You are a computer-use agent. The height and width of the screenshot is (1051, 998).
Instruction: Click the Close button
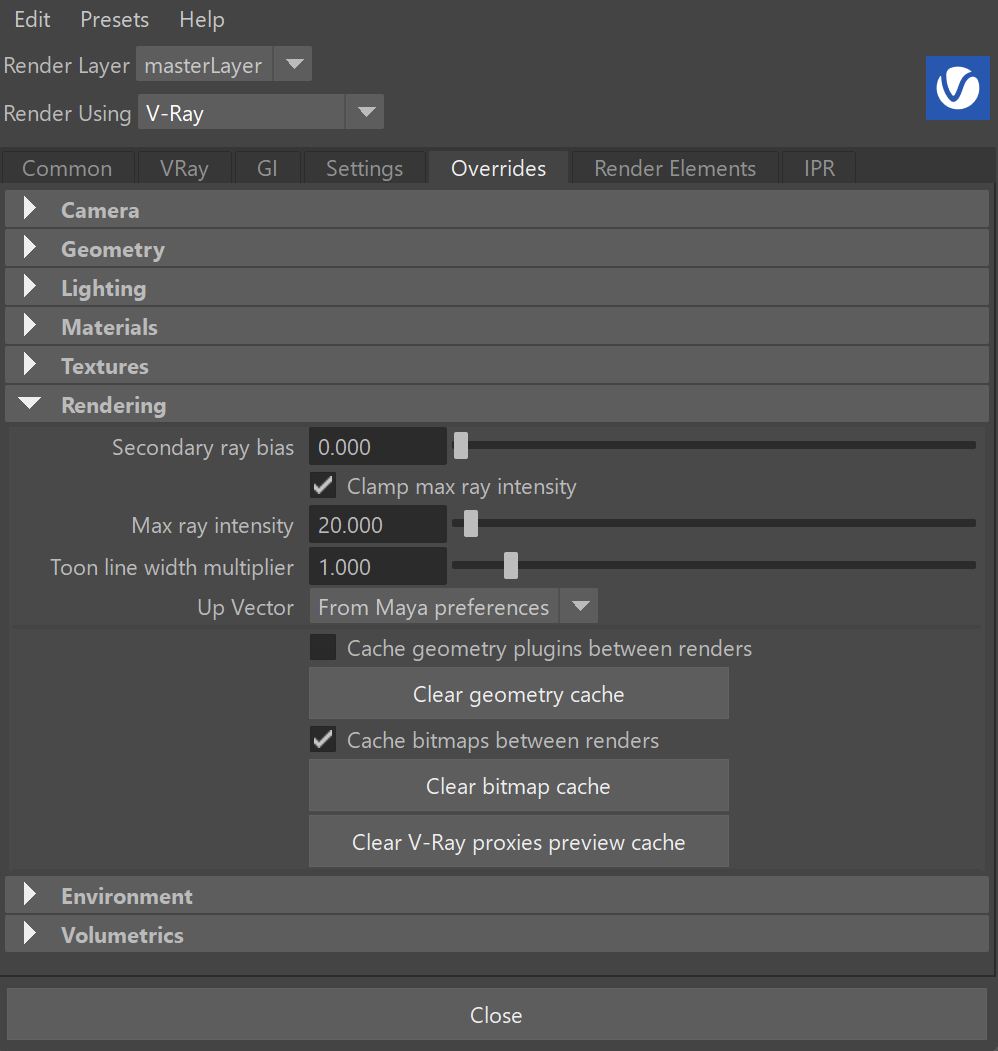click(497, 1014)
